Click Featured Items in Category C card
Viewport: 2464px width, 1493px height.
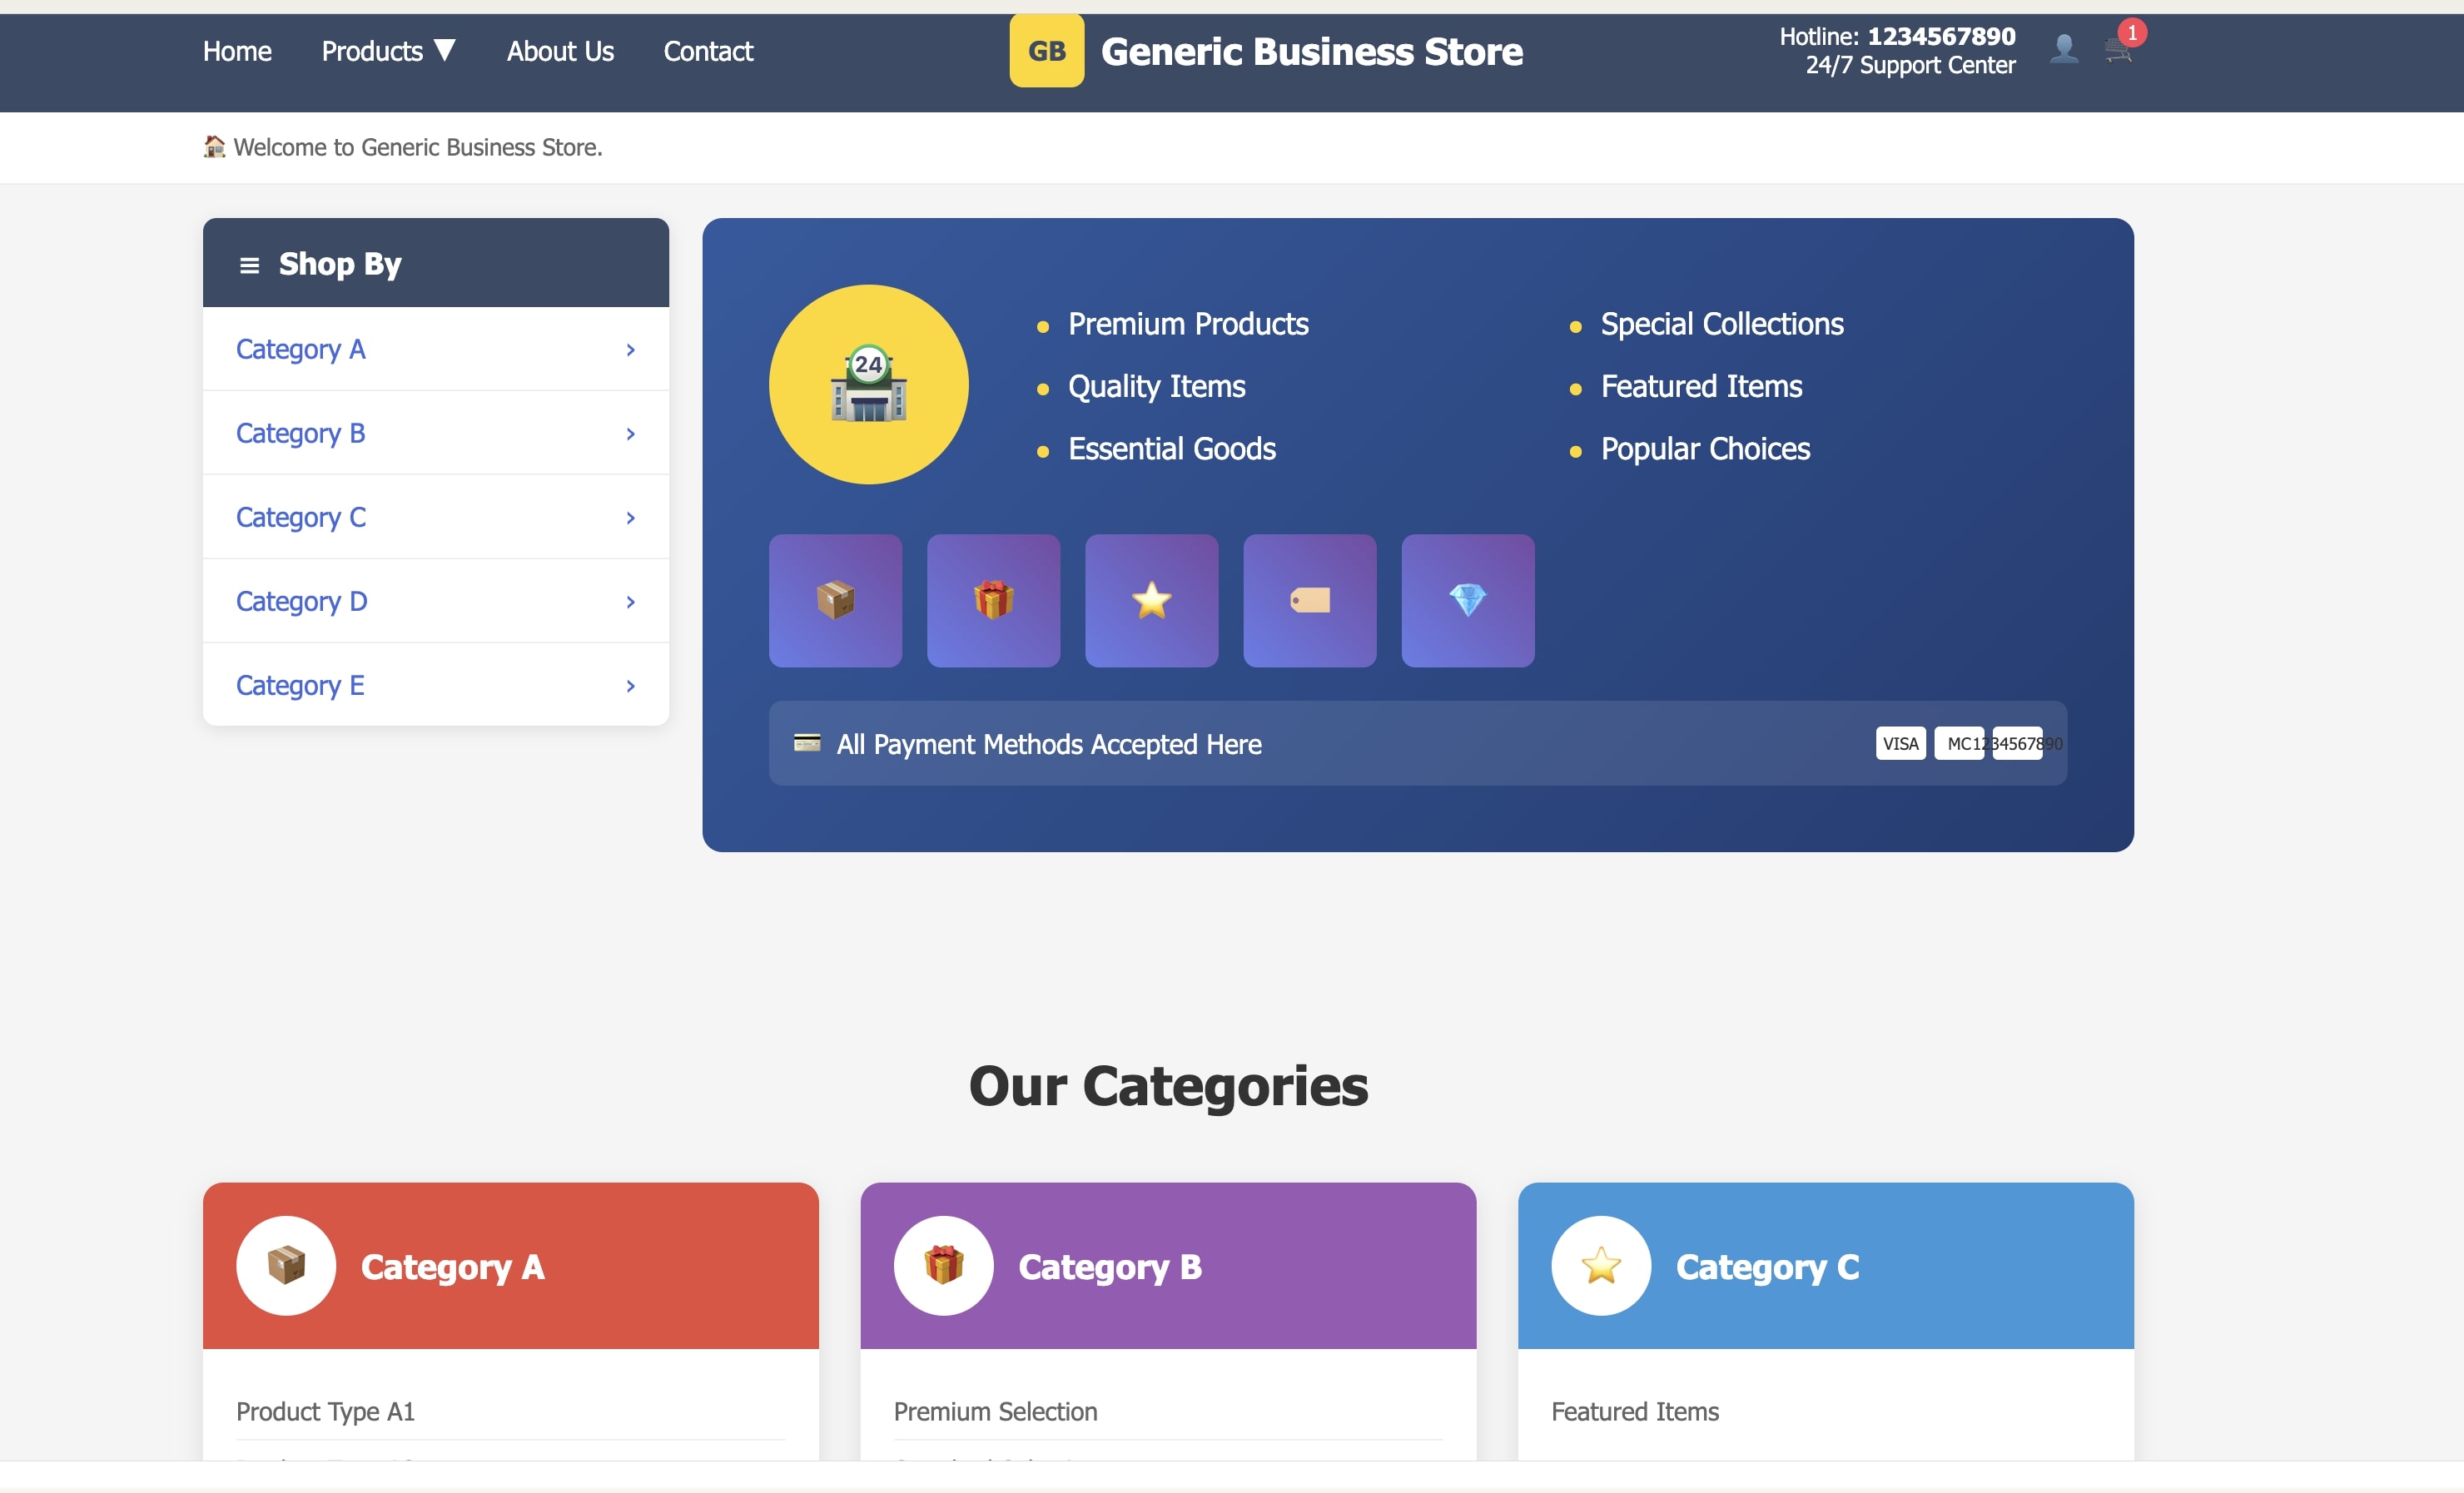click(x=1635, y=1412)
